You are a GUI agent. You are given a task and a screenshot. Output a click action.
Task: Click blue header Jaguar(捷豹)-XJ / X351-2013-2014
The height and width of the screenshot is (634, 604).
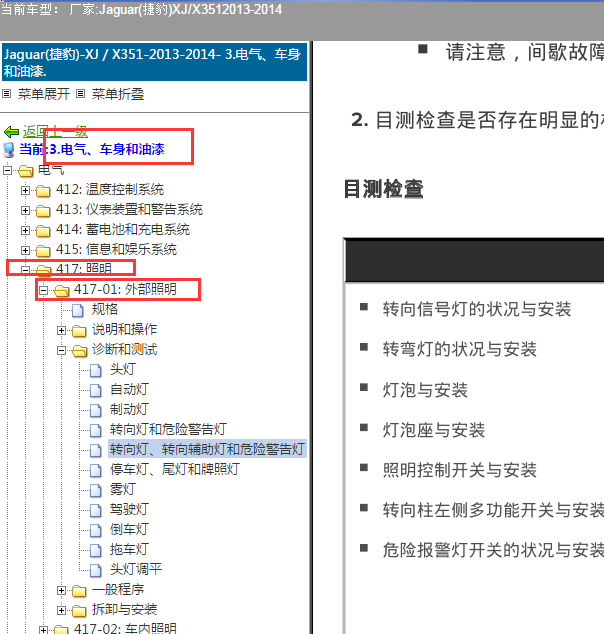(x=154, y=63)
